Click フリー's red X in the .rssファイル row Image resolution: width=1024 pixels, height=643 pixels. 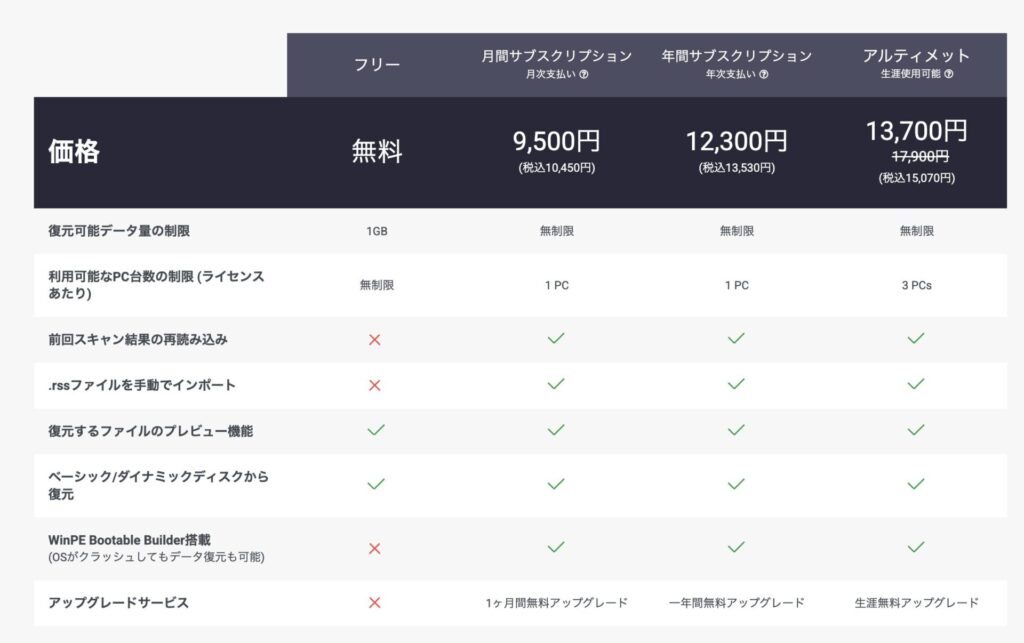[376, 384]
